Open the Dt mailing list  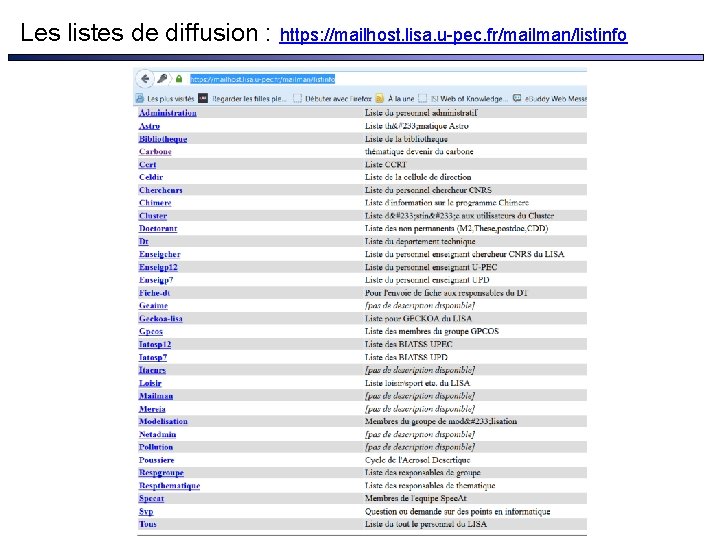(x=144, y=242)
